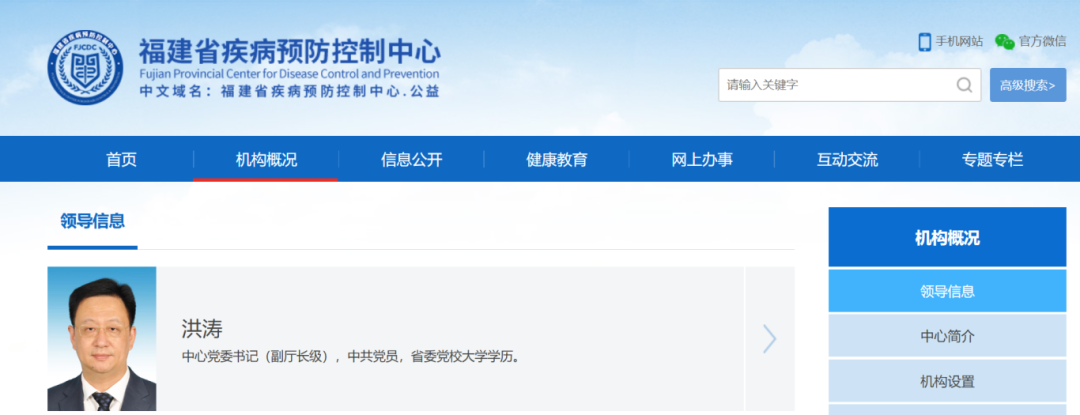Select the 领导信息 tab heading

(x=92, y=222)
